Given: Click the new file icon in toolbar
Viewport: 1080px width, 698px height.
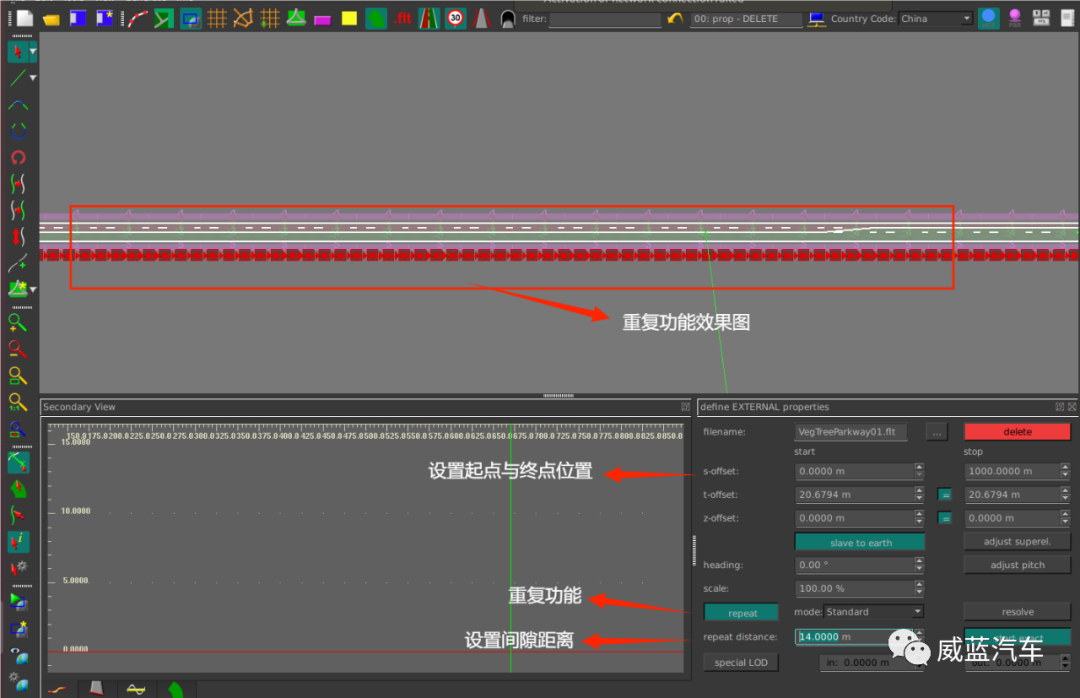Looking at the screenshot, I should [25, 19].
